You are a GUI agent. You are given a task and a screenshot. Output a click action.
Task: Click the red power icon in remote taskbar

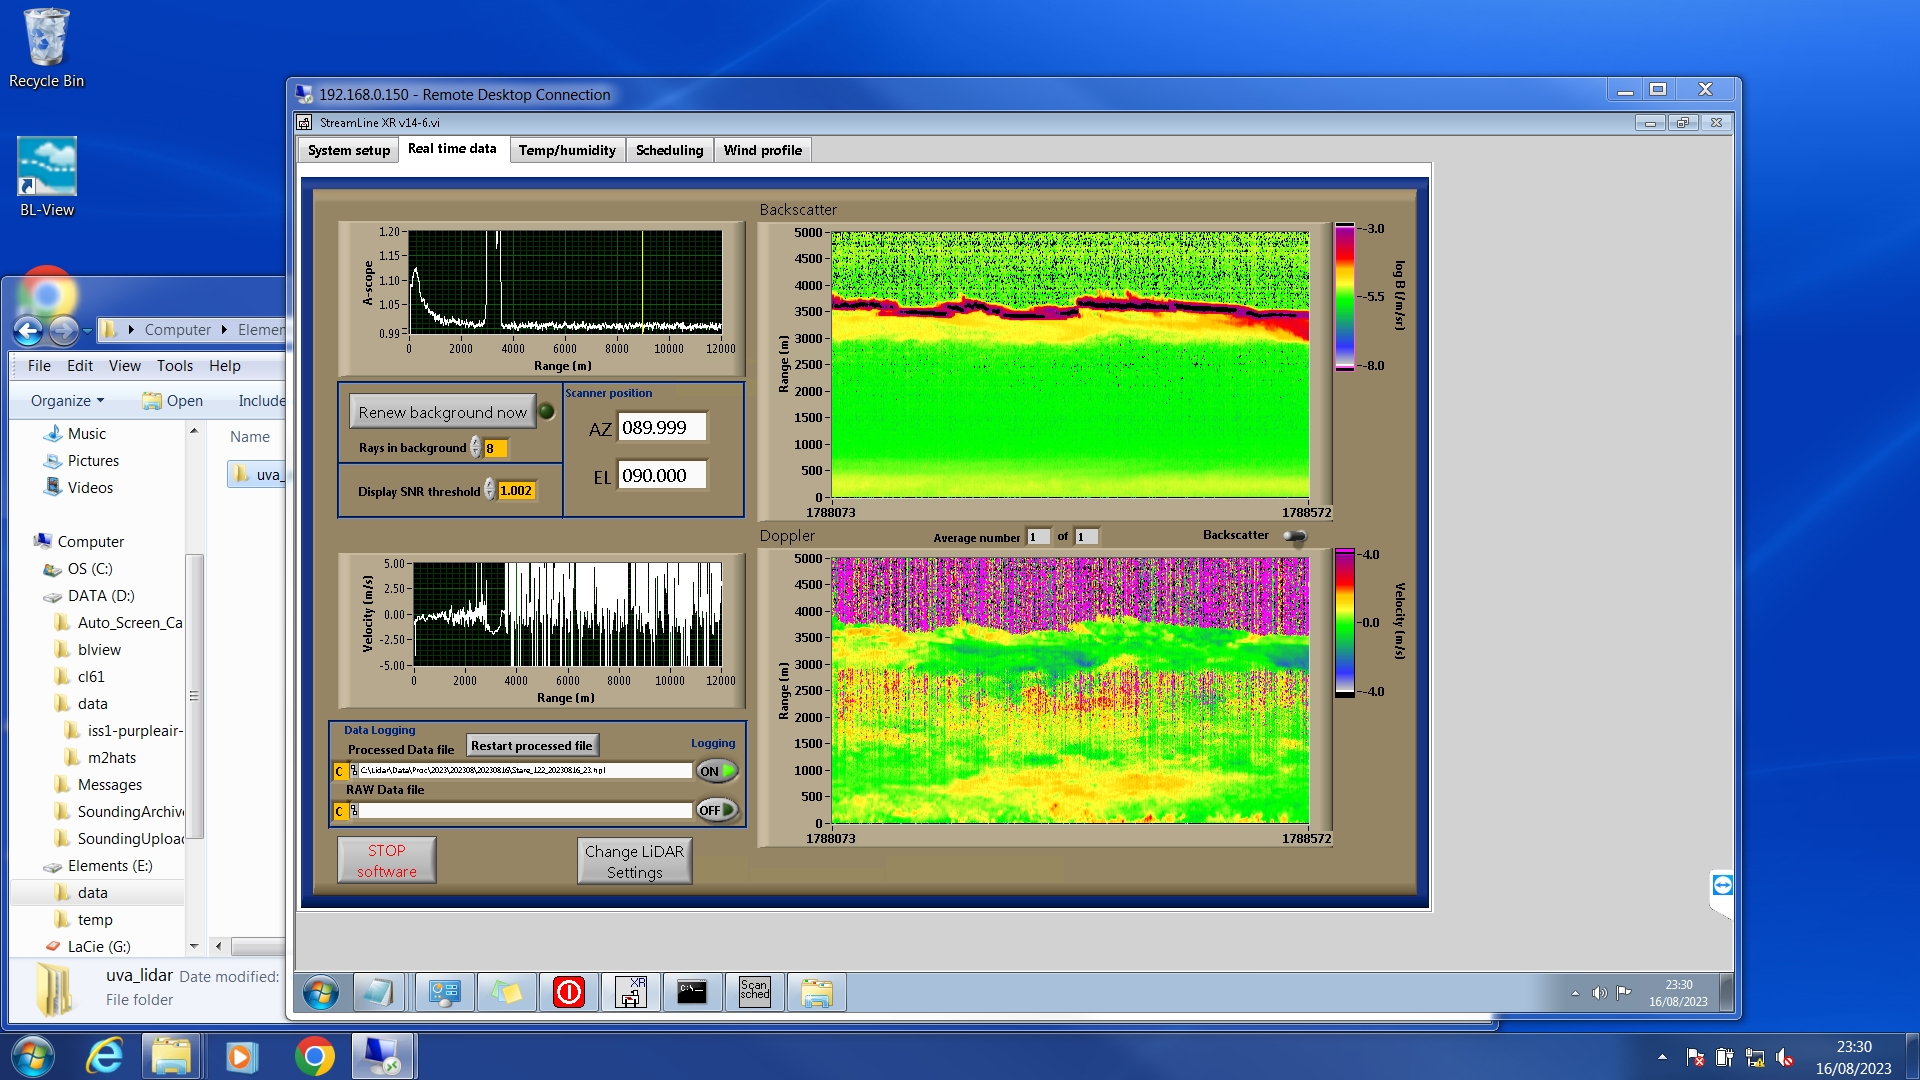tap(569, 992)
